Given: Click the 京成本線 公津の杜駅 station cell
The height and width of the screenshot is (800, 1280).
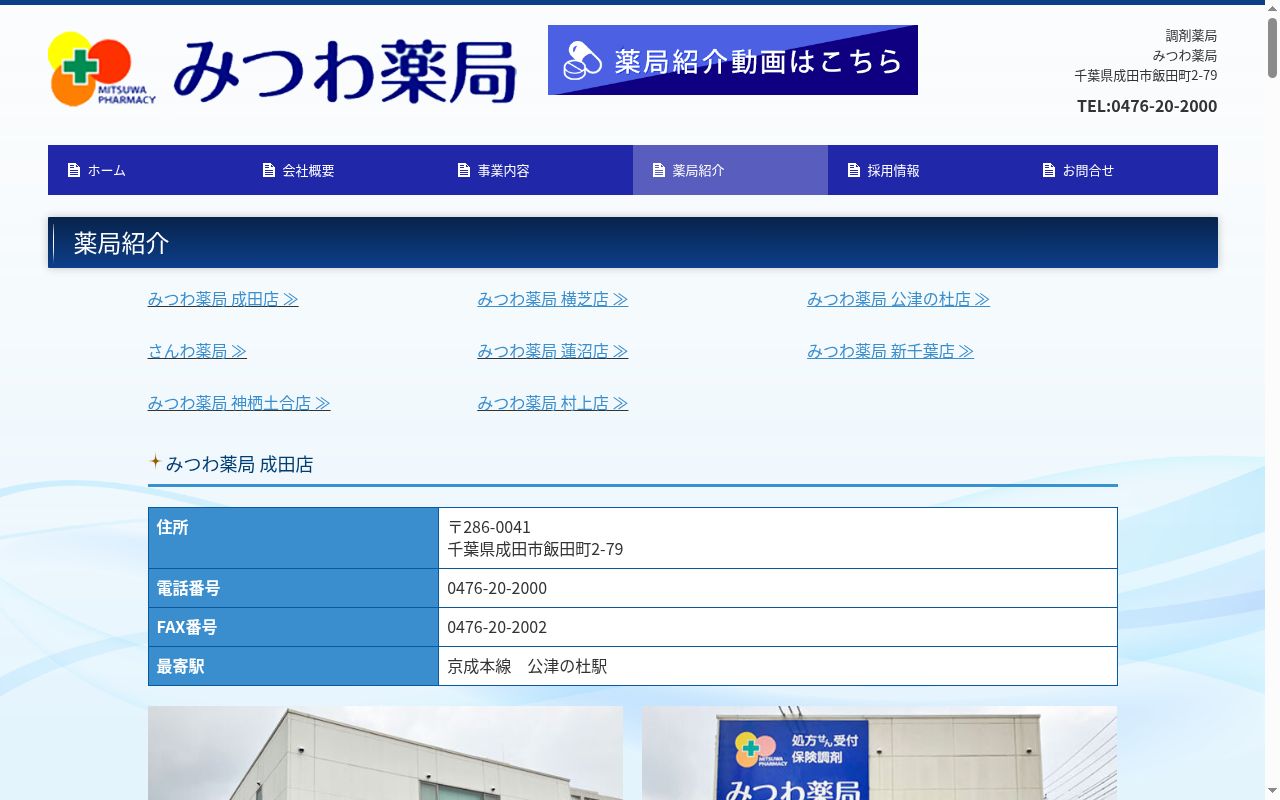Looking at the screenshot, I should (x=778, y=666).
